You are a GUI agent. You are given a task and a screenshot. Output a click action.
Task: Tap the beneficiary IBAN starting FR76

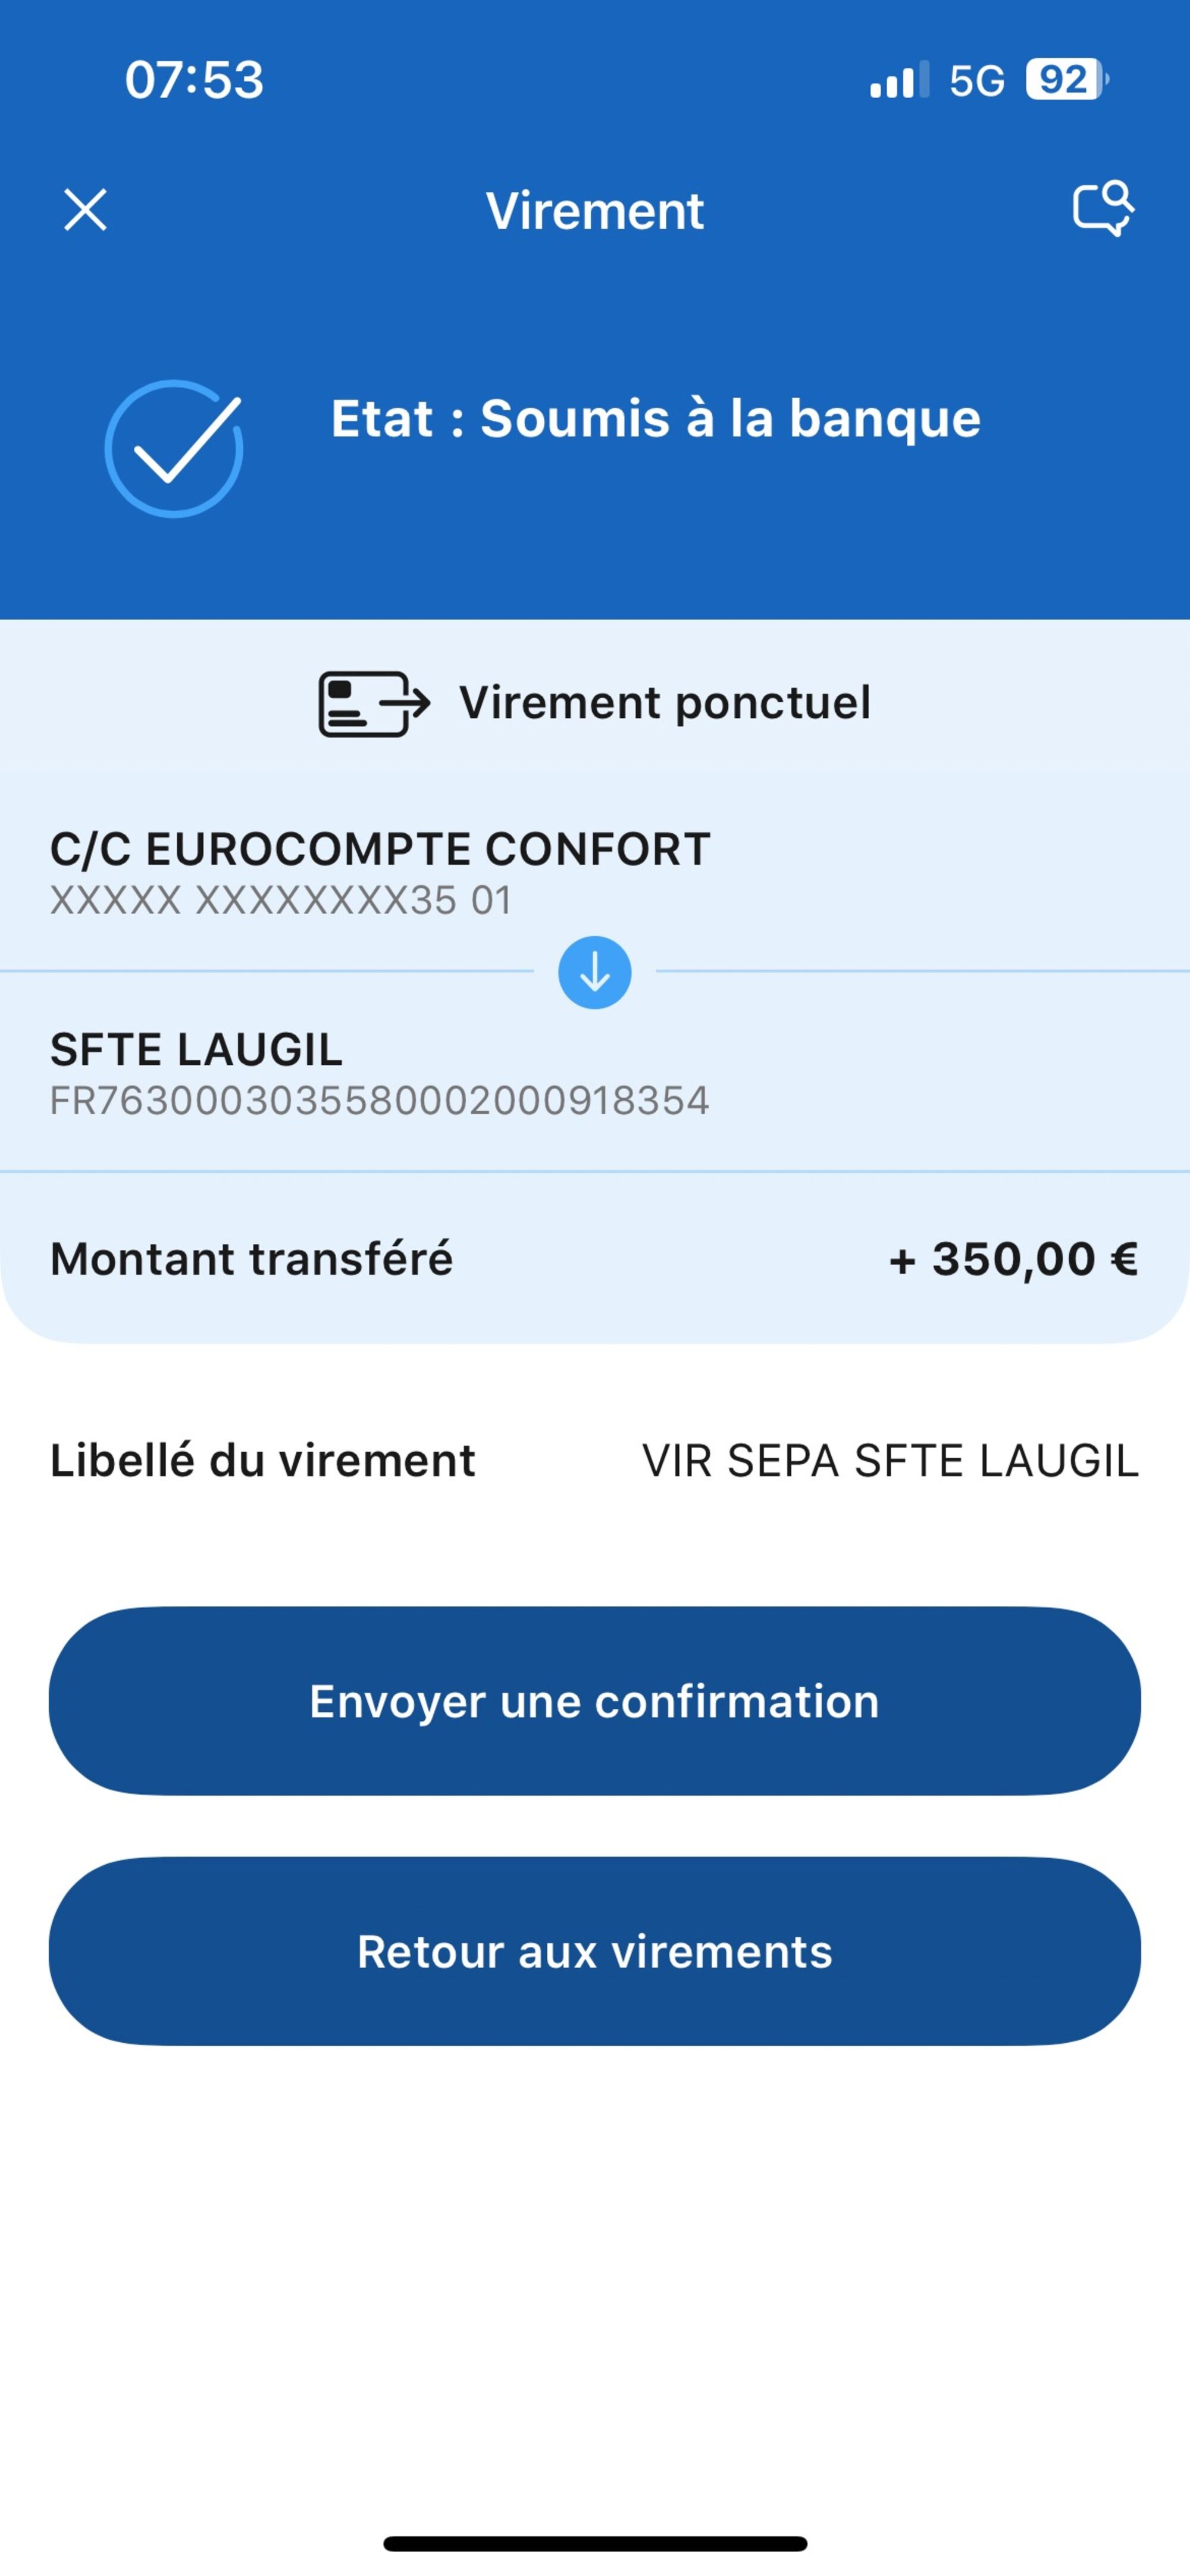(x=380, y=1101)
